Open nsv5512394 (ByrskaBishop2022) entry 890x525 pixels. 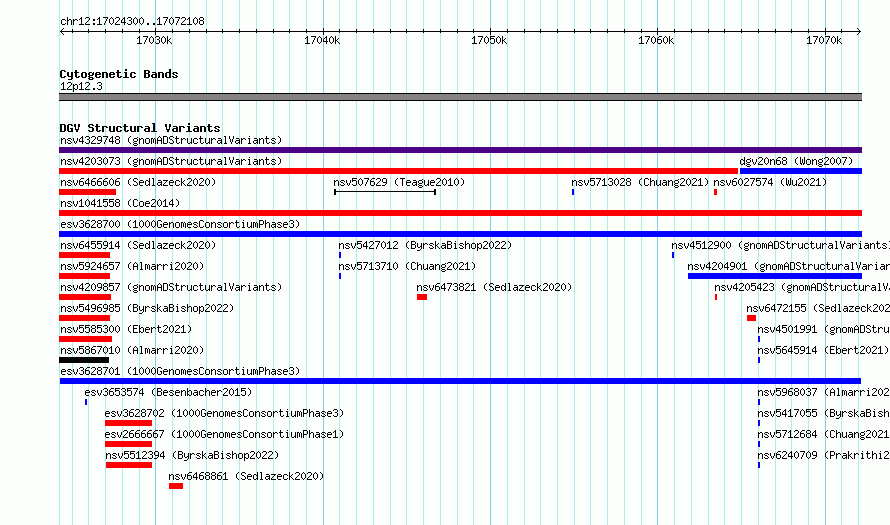(192, 455)
